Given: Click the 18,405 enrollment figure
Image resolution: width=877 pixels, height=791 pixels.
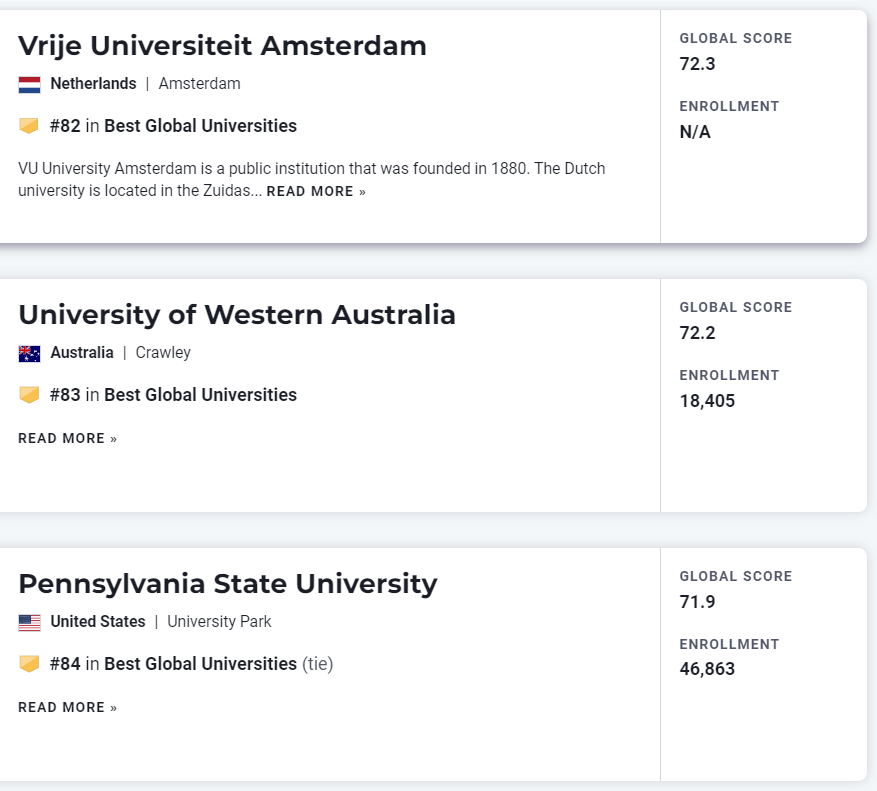Looking at the screenshot, I should (x=707, y=401).
